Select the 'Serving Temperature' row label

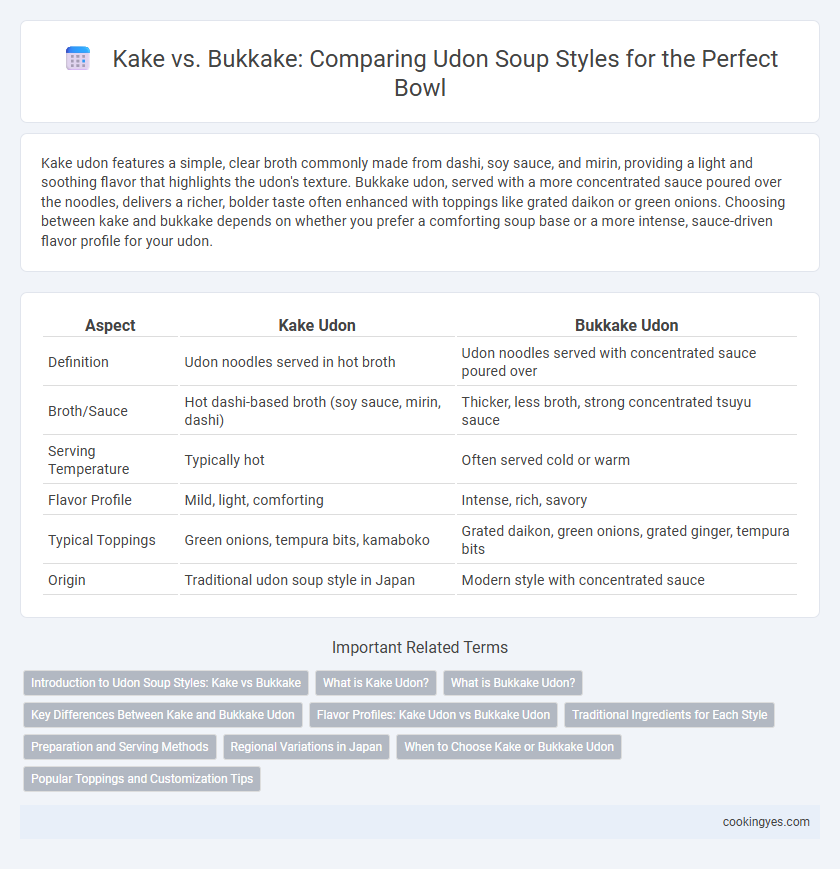click(89, 460)
